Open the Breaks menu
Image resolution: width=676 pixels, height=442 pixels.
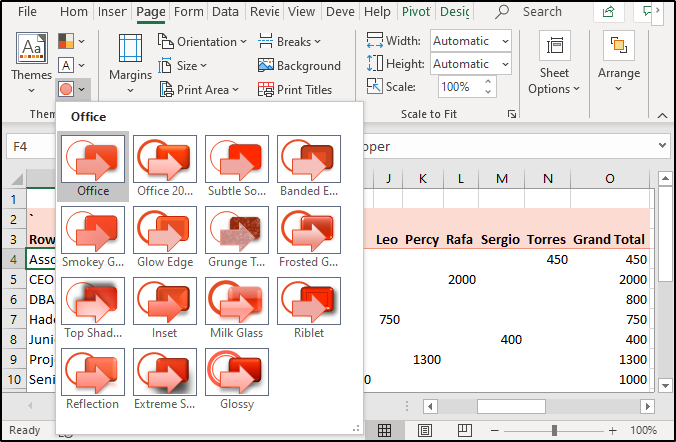pyautogui.click(x=289, y=42)
